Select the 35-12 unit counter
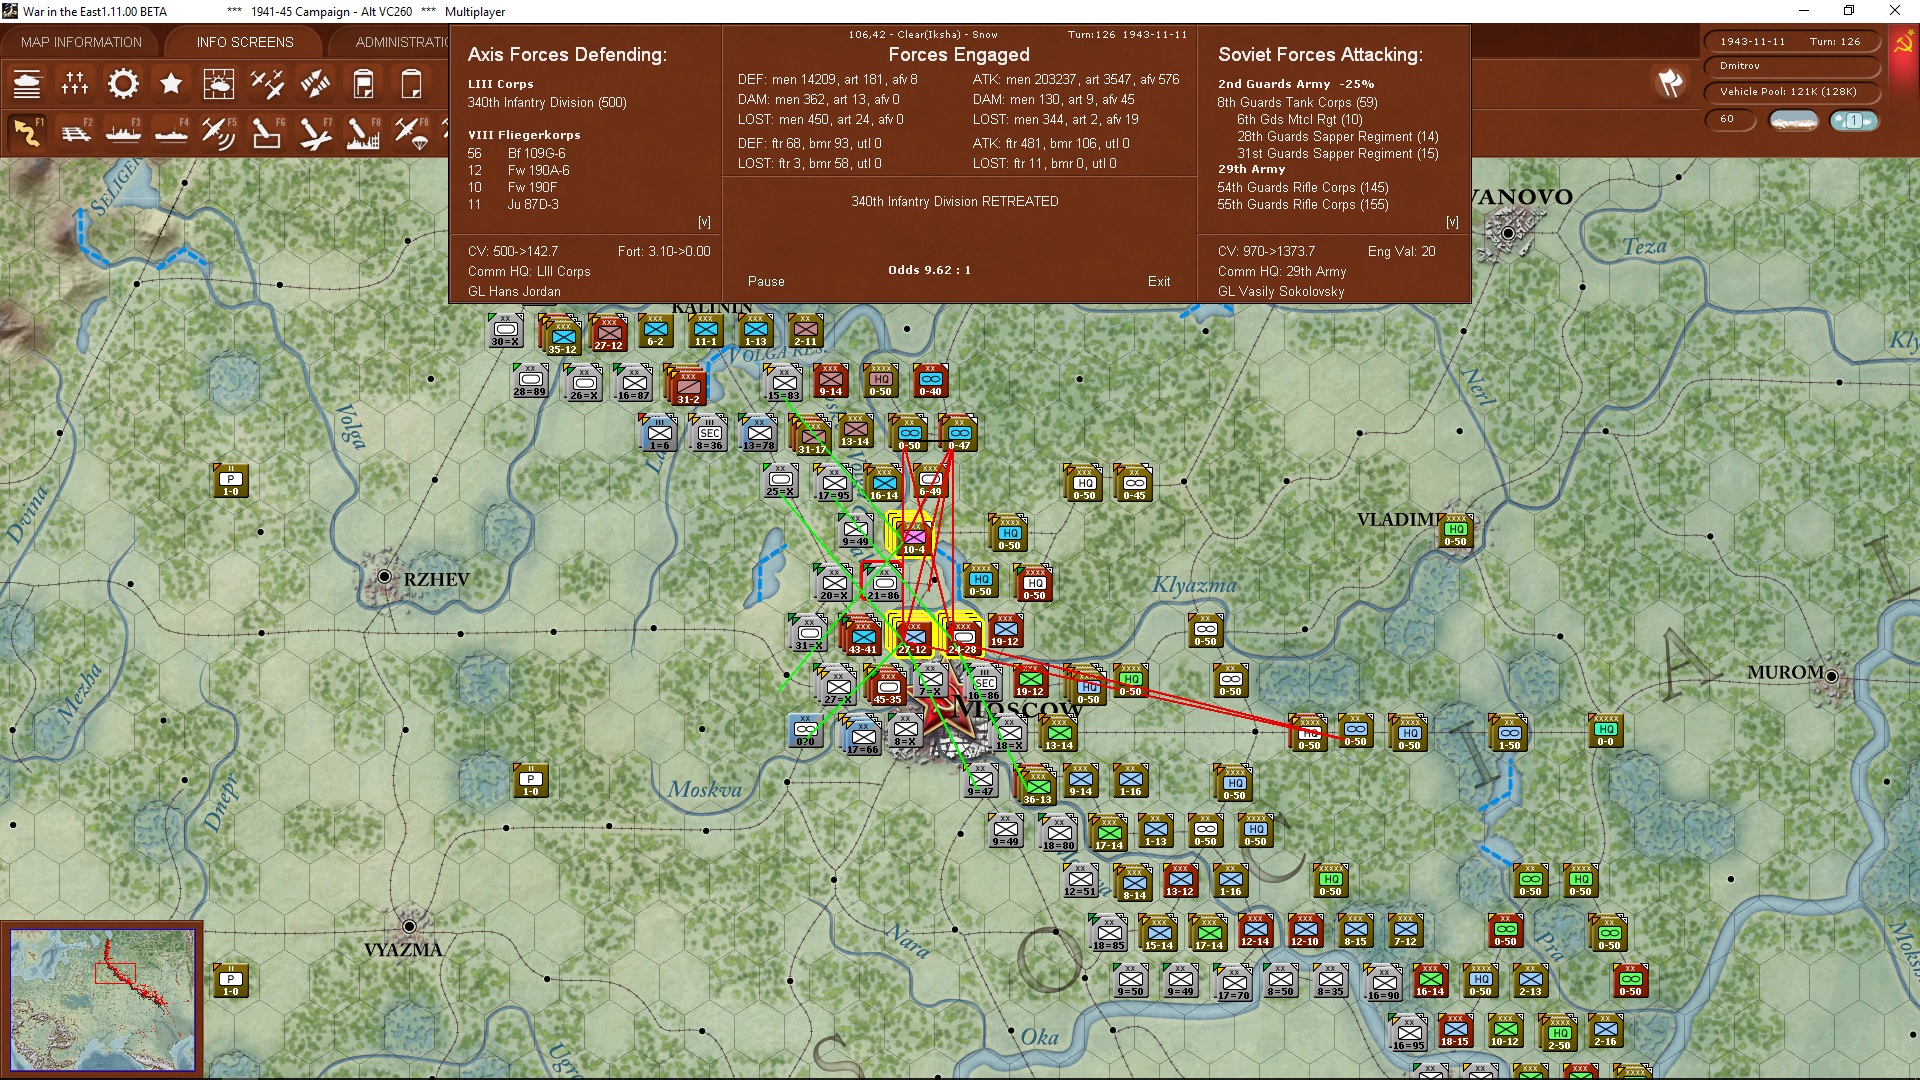Viewport: 1920px width, 1080px height. coord(562,337)
